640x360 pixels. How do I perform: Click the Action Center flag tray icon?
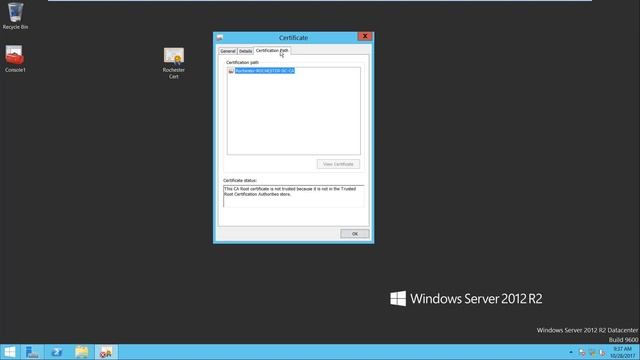click(x=582, y=352)
